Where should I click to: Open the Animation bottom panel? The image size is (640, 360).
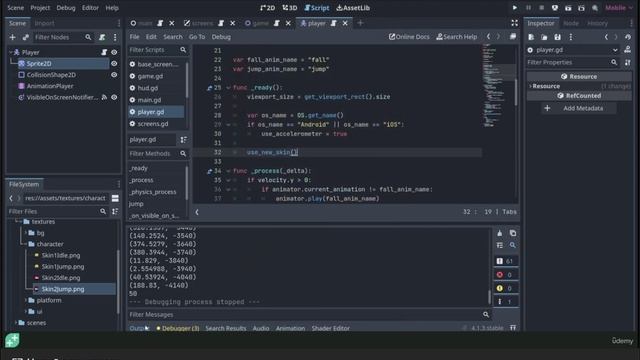tap(290, 328)
